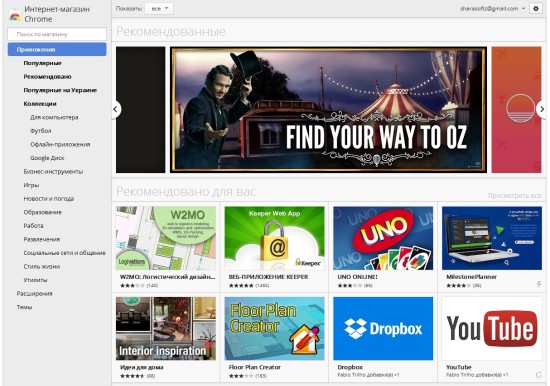Click the orange banner slide on the right

click(516, 109)
